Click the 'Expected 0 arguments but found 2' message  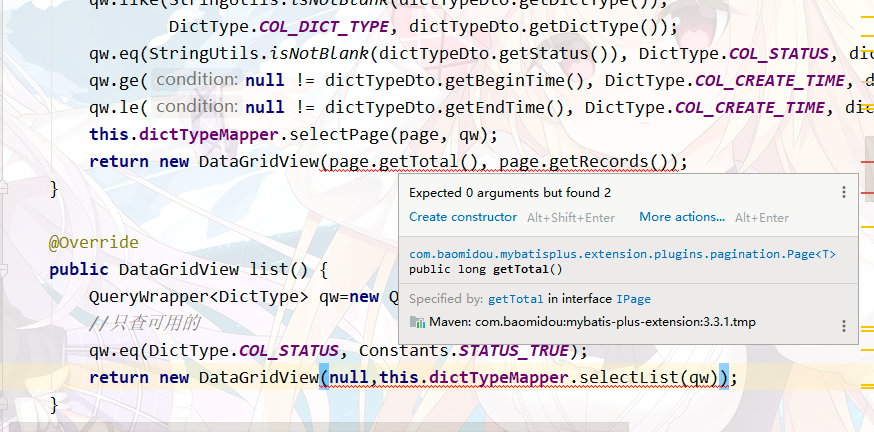[510, 193]
